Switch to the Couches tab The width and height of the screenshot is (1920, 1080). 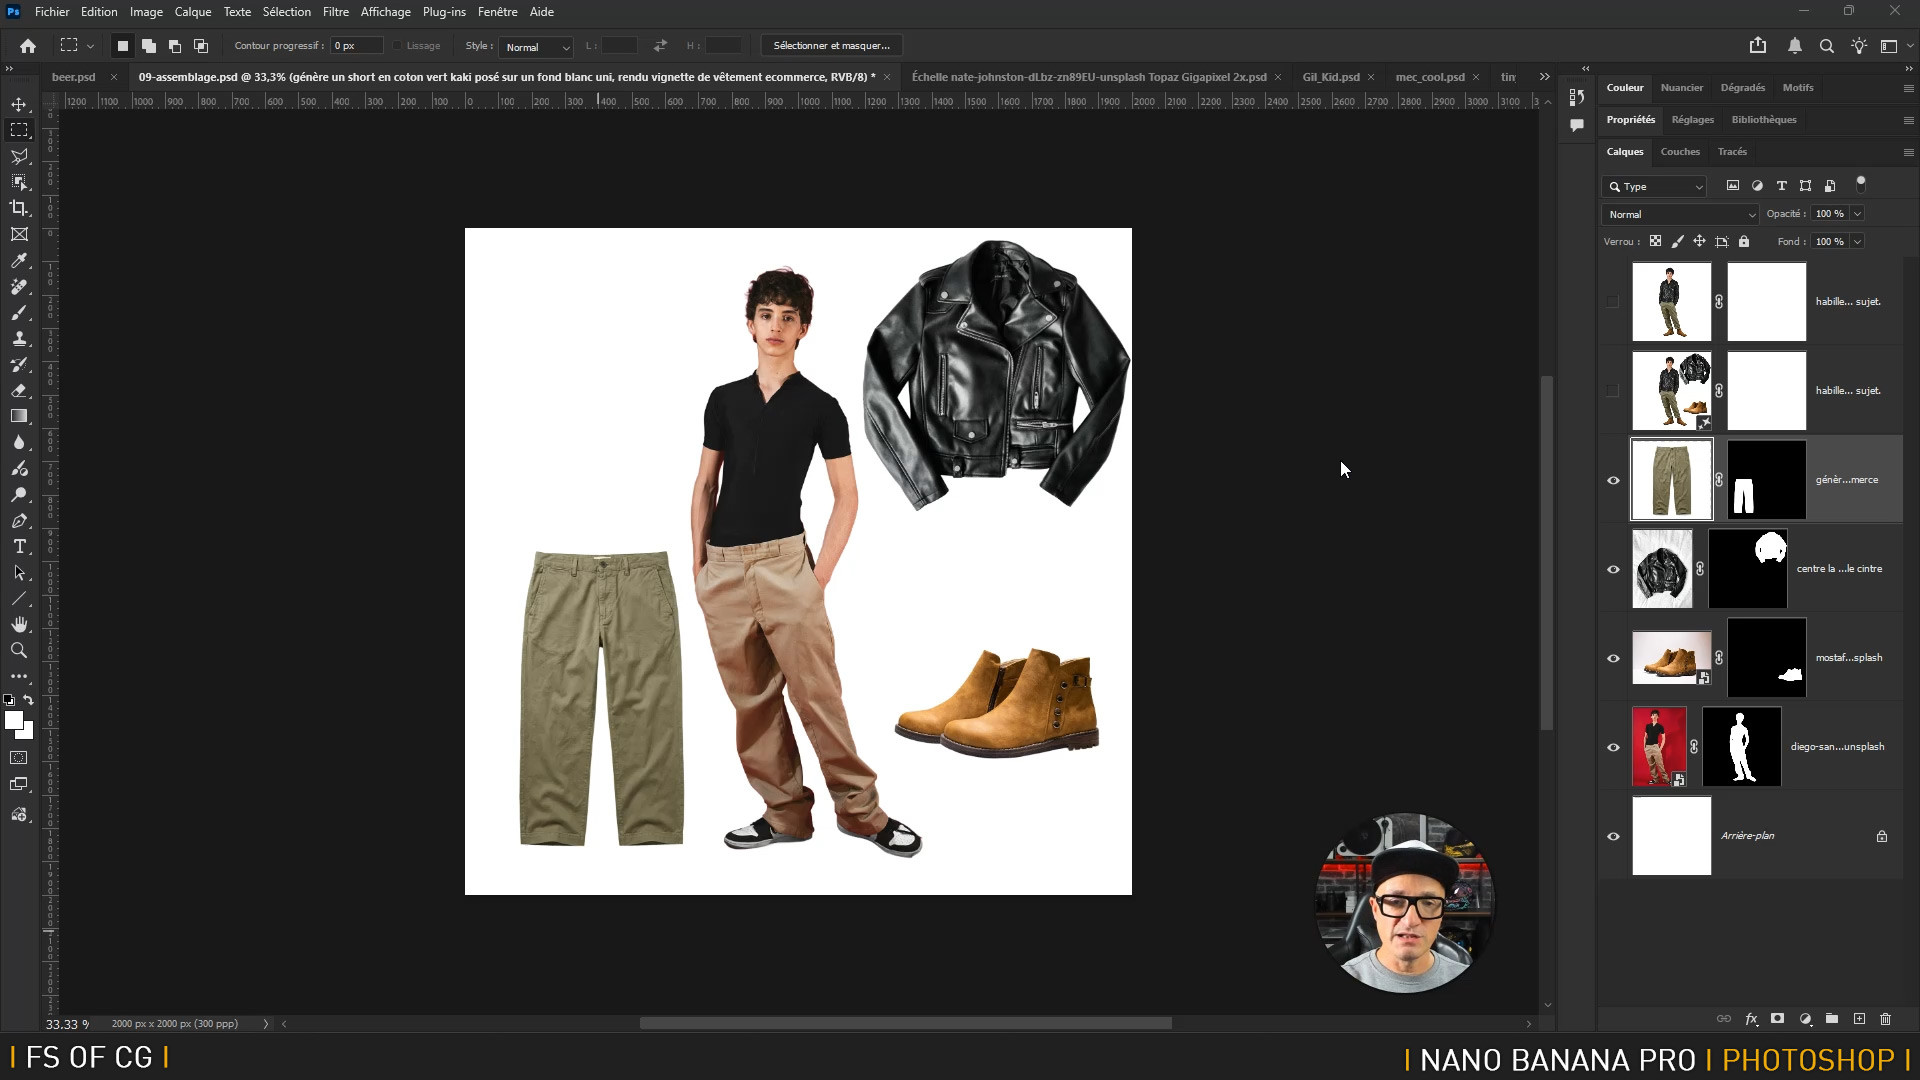pyautogui.click(x=1679, y=152)
